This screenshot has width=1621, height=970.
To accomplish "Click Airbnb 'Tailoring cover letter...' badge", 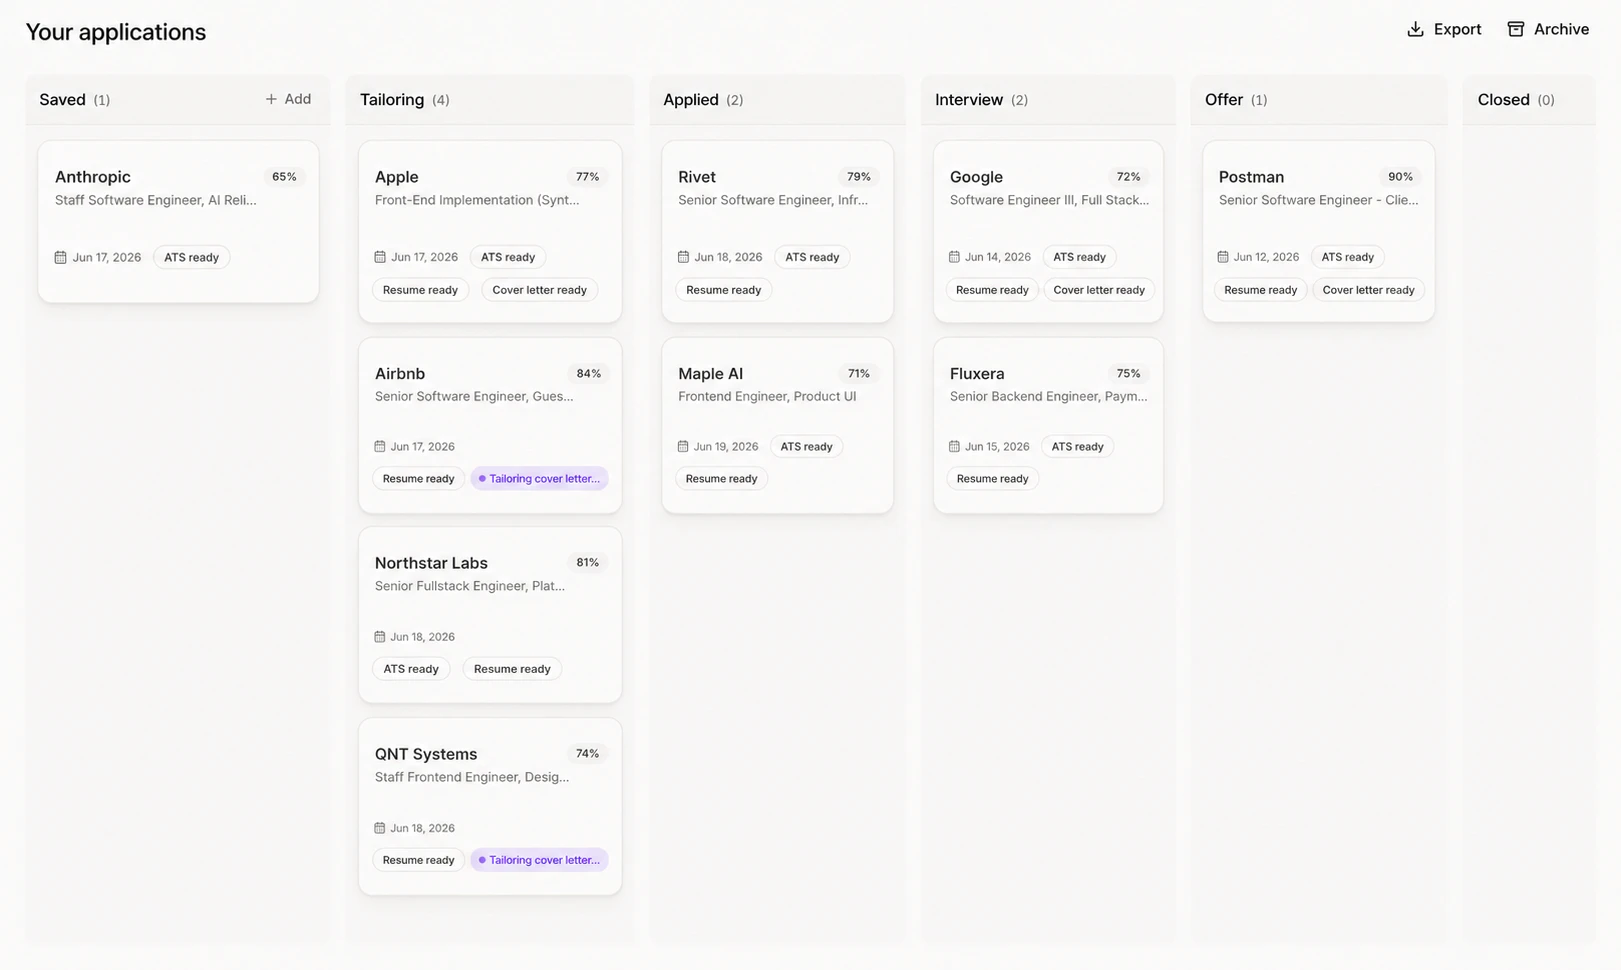I will (539, 479).
